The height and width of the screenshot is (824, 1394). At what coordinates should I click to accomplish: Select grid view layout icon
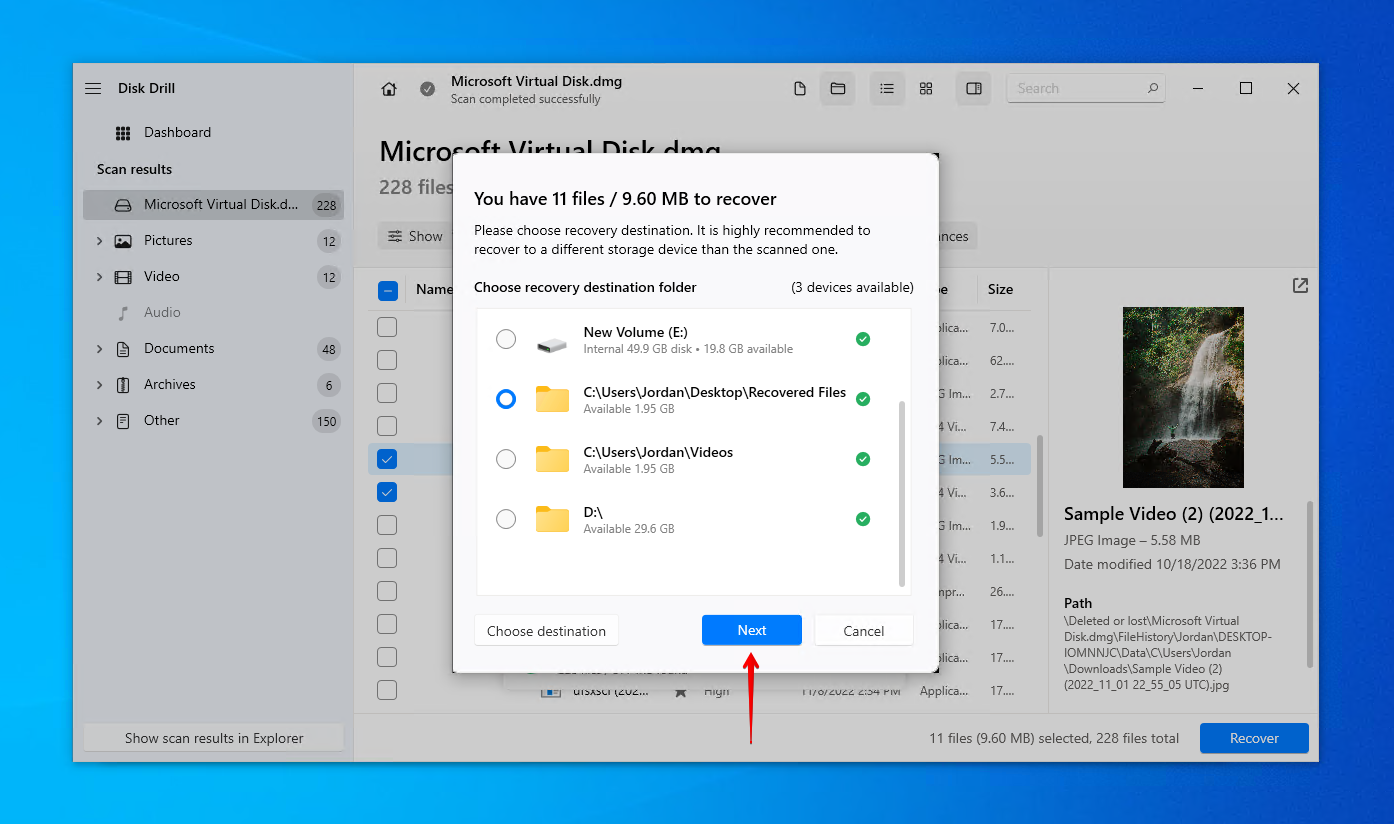(x=926, y=89)
